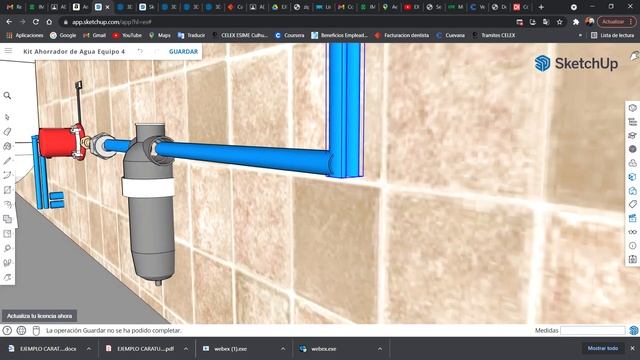Screen dimensions: 640x360
Task: Open the EJEMPLO CARATU pdf download
Action: click(141, 349)
